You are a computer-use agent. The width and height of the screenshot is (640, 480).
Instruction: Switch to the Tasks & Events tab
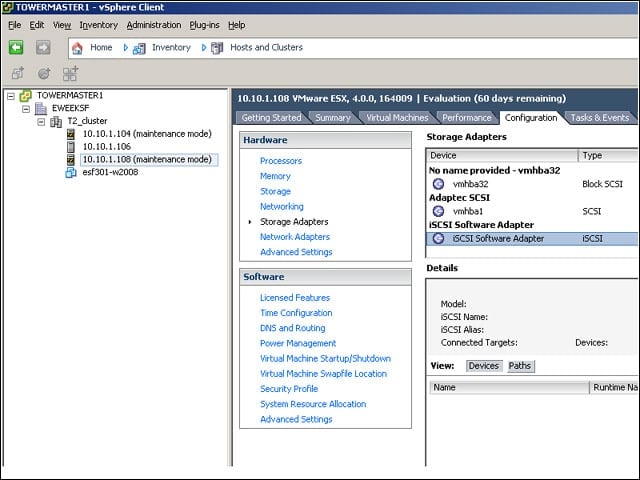coord(600,118)
